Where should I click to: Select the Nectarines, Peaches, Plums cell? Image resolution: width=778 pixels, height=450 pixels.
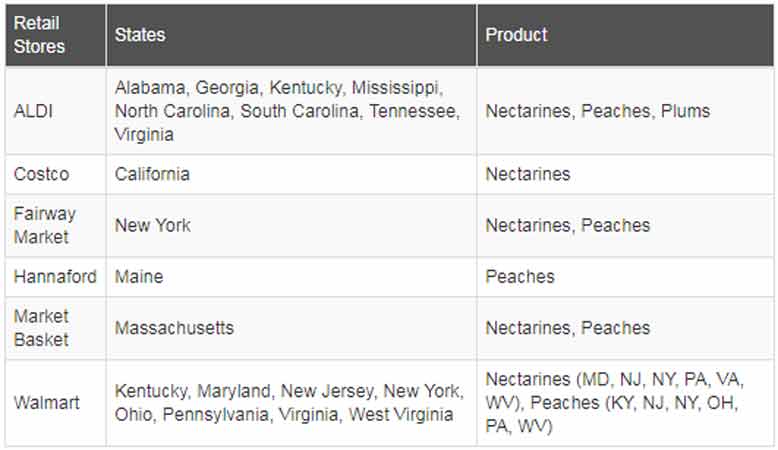pyautogui.click(x=625, y=111)
